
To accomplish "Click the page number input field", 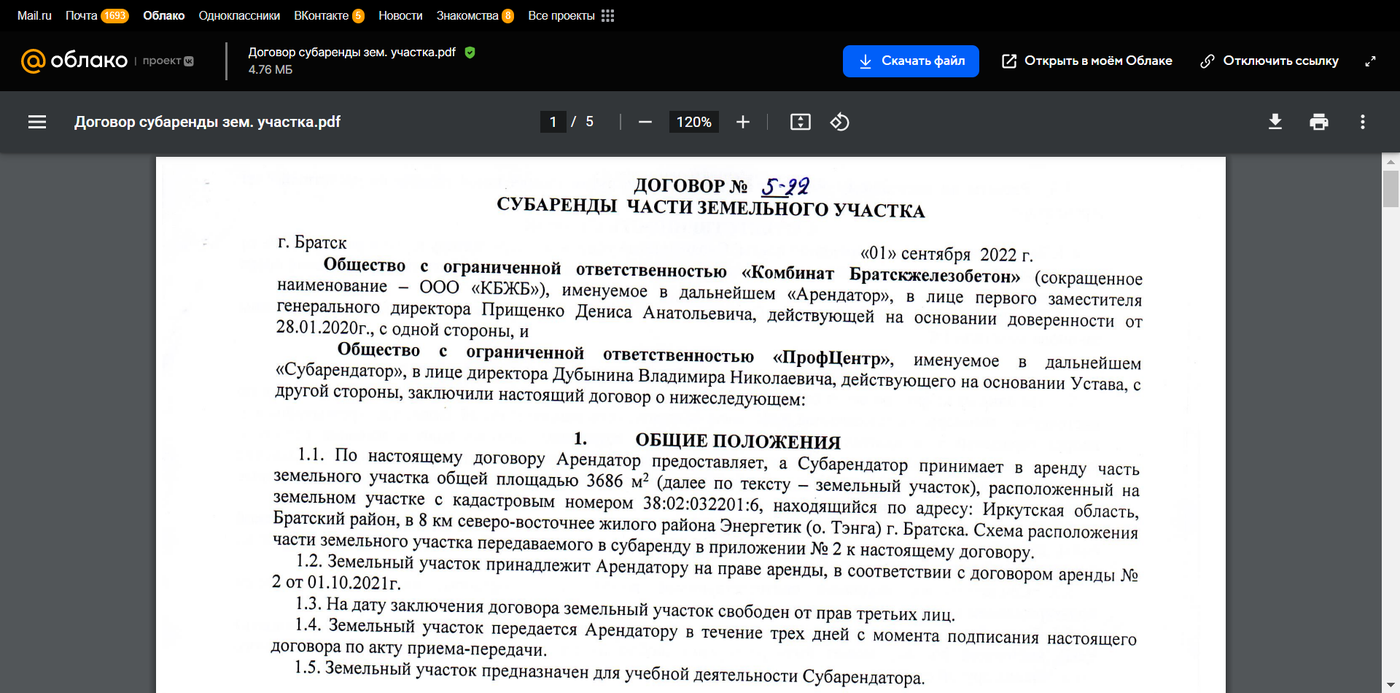I will tap(553, 122).
